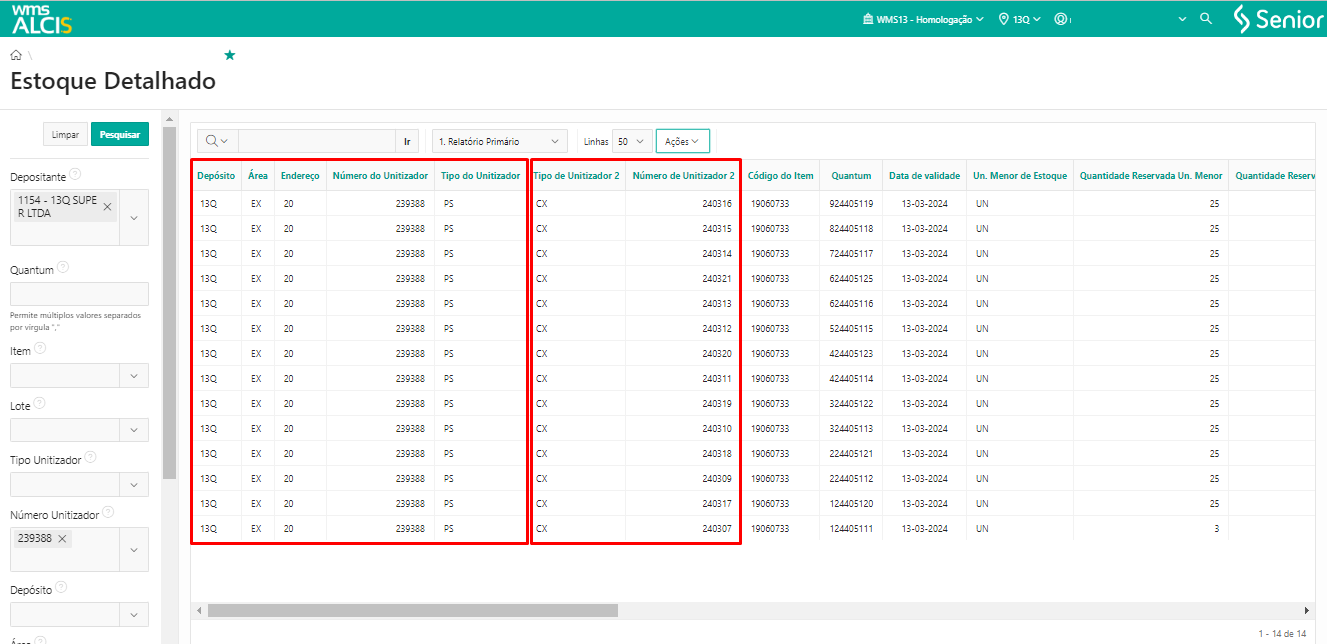The image size is (1330, 644).
Task: Remove the 239388 unitizador chip
Action: click(x=62, y=539)
